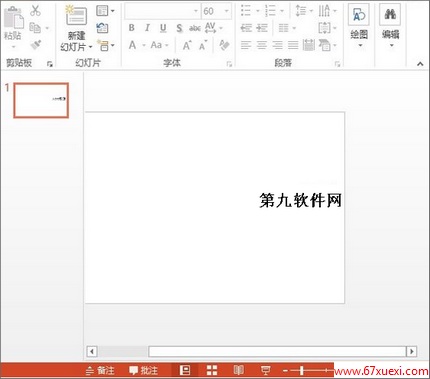Click horizontal scrollbar left arrow
Viewport: 430px width, 379px height.
(92, 351)
